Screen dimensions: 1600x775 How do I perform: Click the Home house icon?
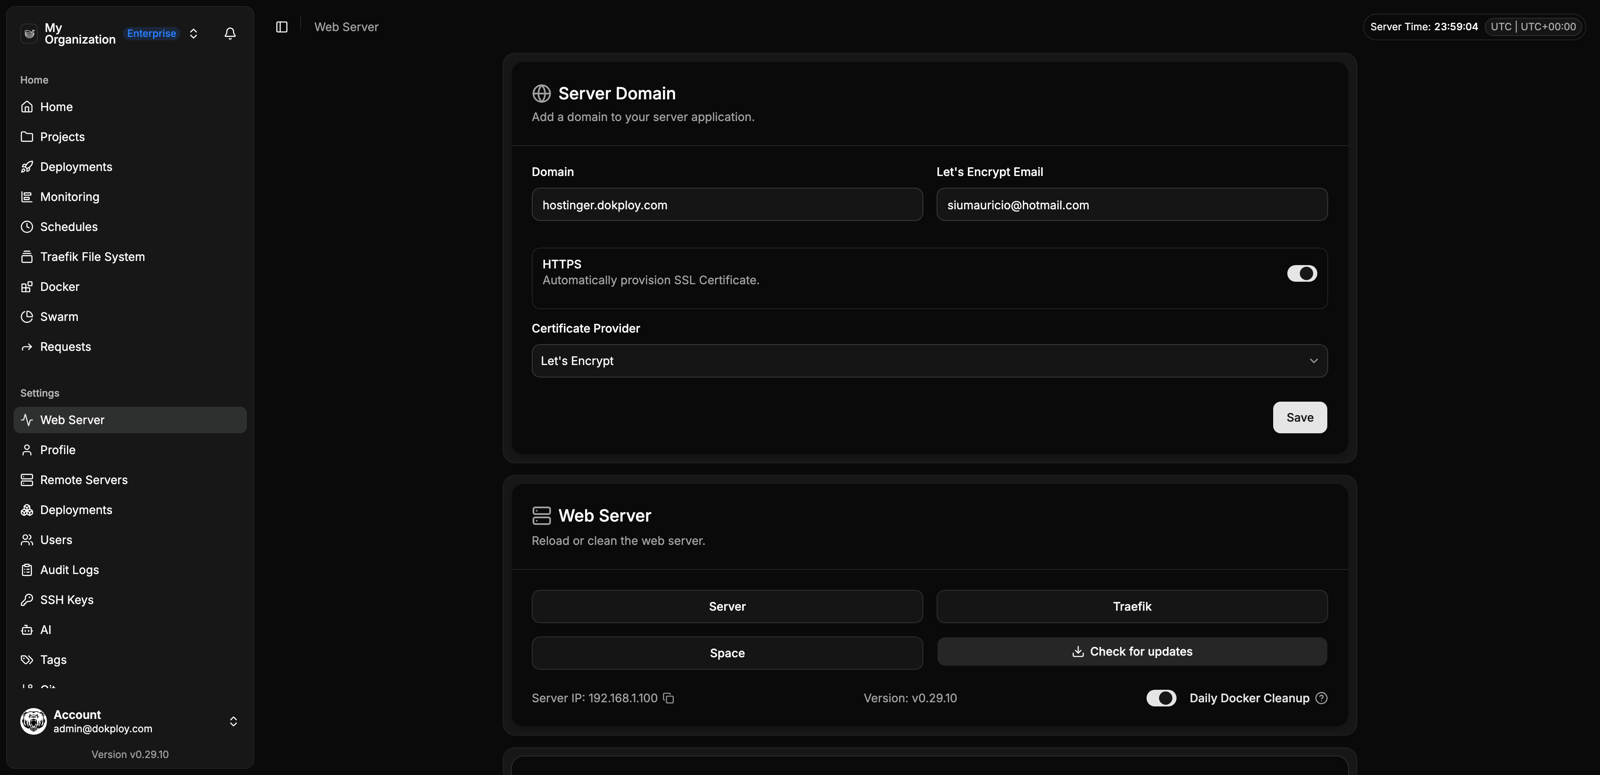(x=27, y=107)
